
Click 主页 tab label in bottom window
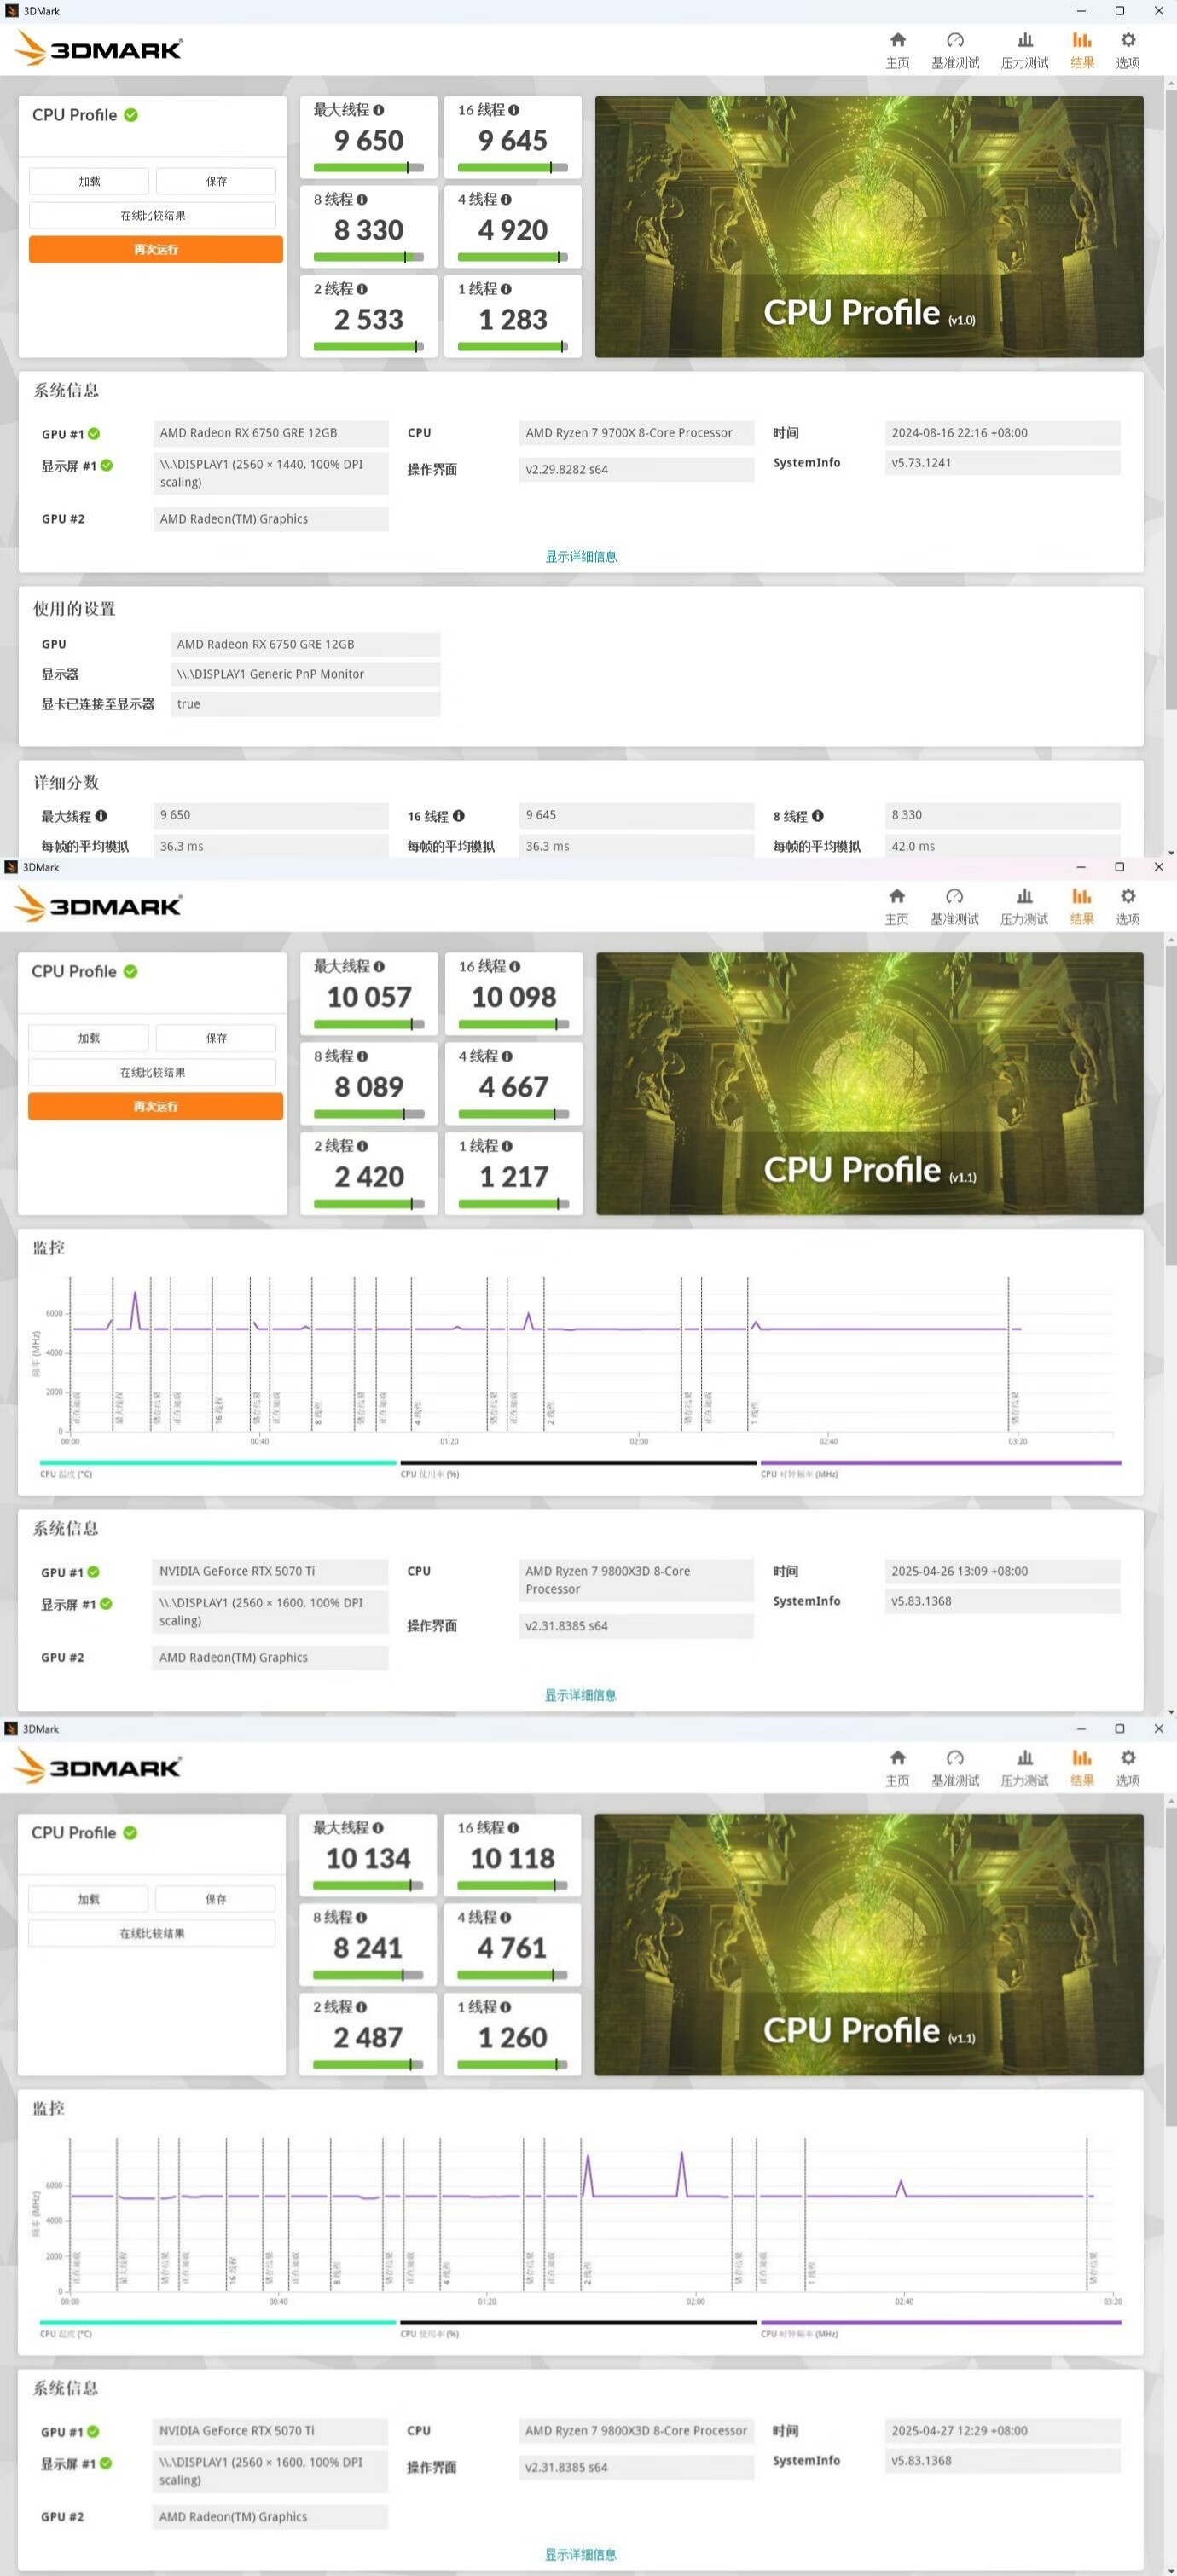click(x=897, y=1780)
